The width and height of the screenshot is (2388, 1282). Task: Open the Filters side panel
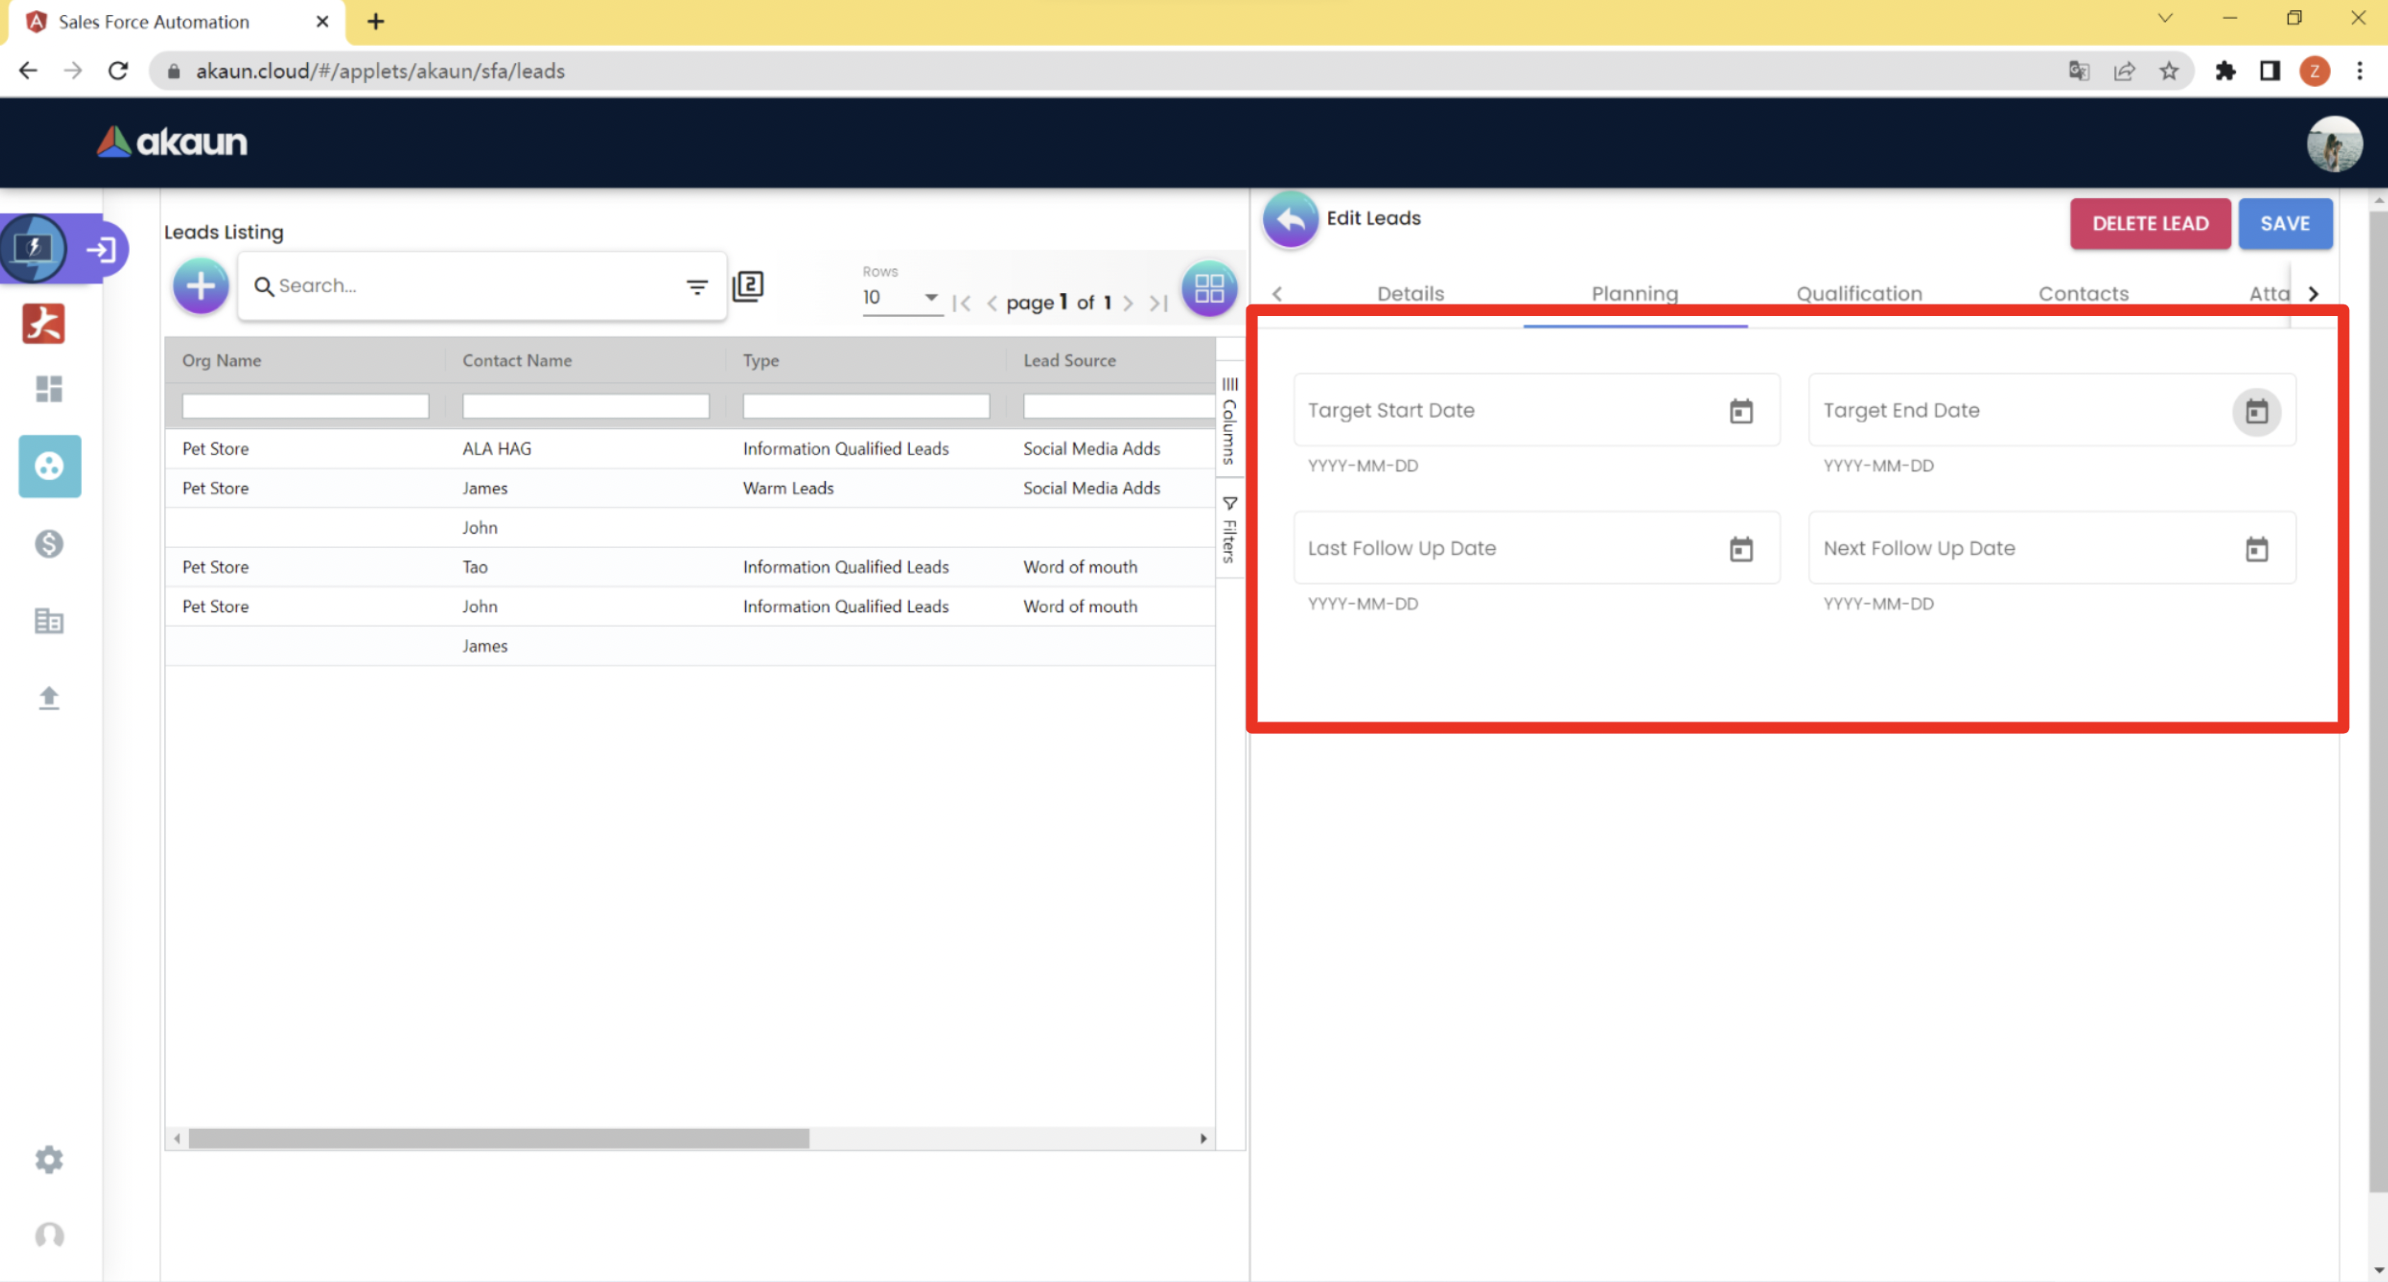pyautogui.click(x=1230, y=530)
